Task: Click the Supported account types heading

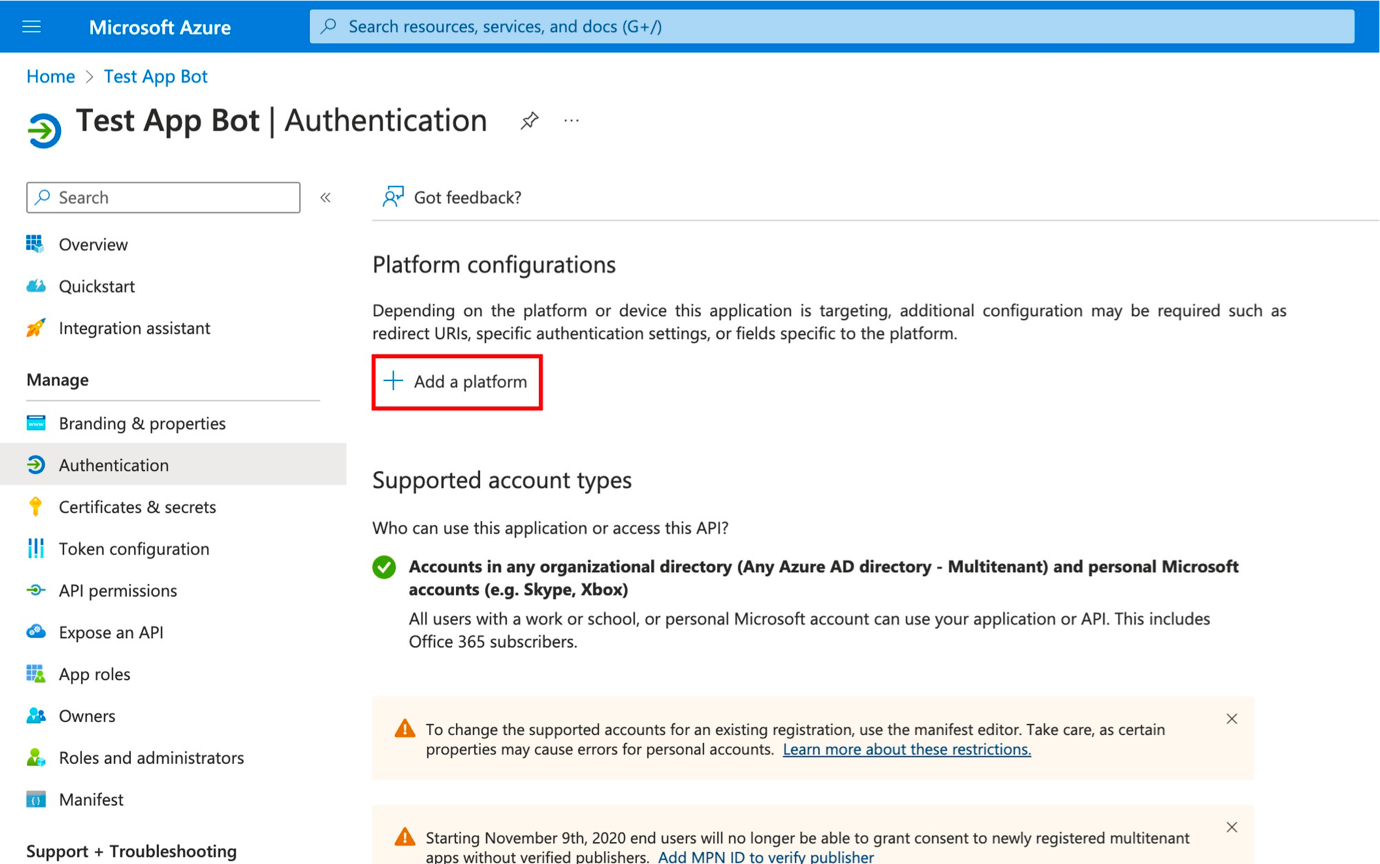Action: pyautogui.click(x=502, y=480)
